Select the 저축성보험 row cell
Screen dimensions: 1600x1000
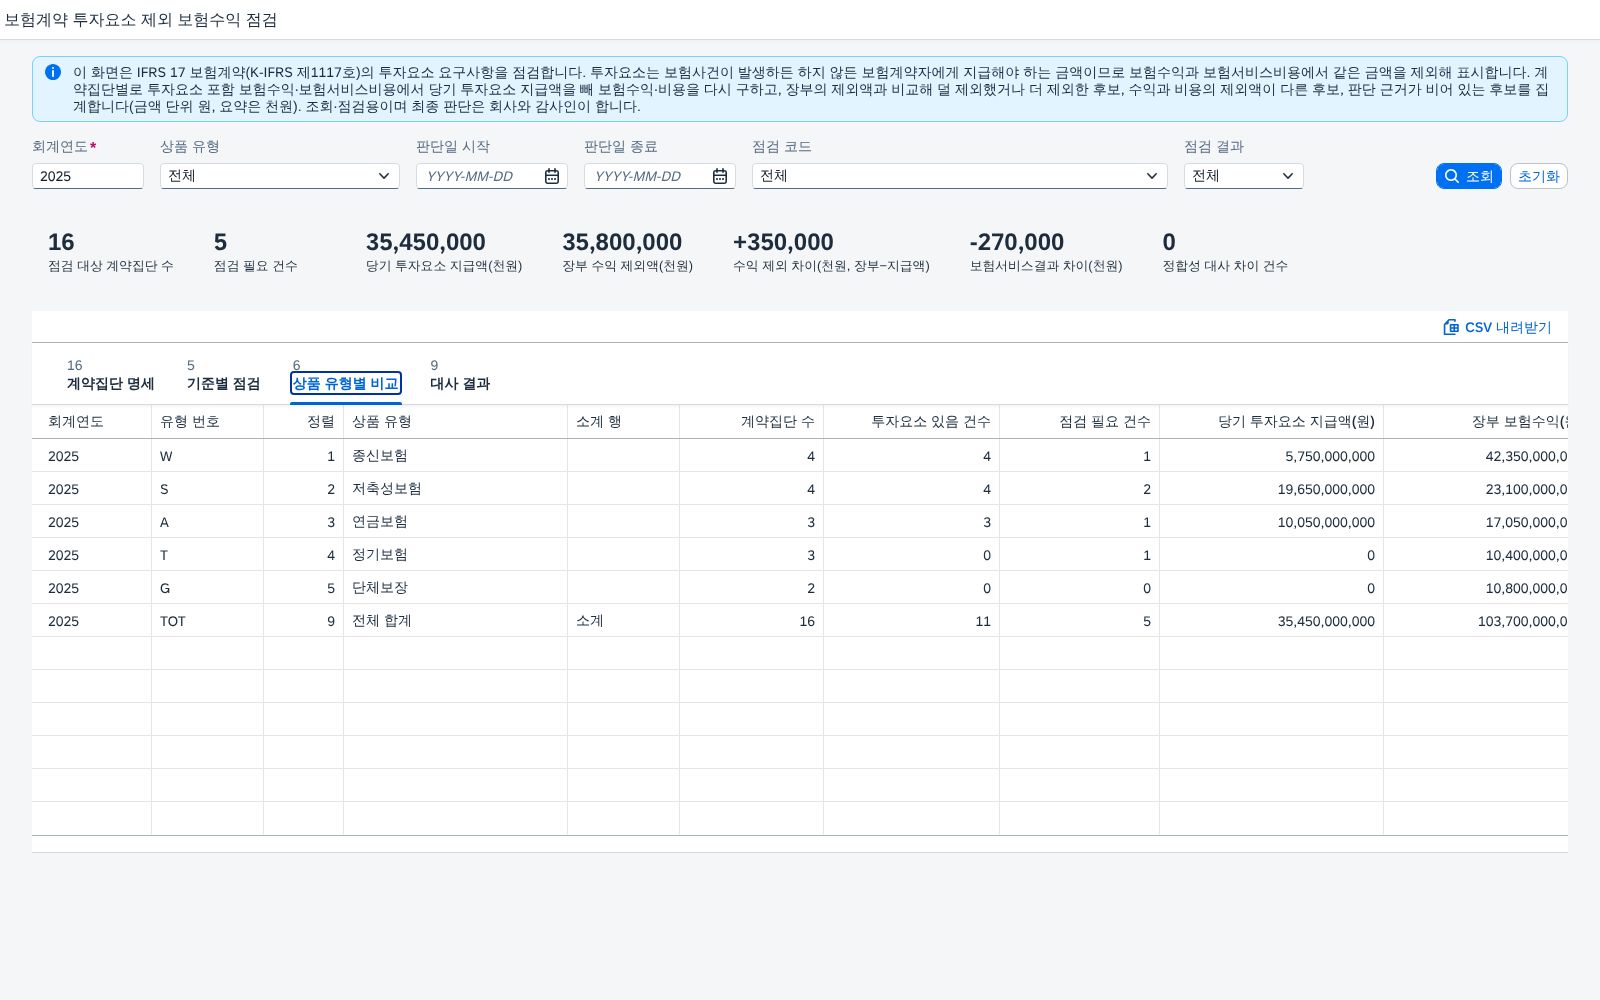(456, 489)
